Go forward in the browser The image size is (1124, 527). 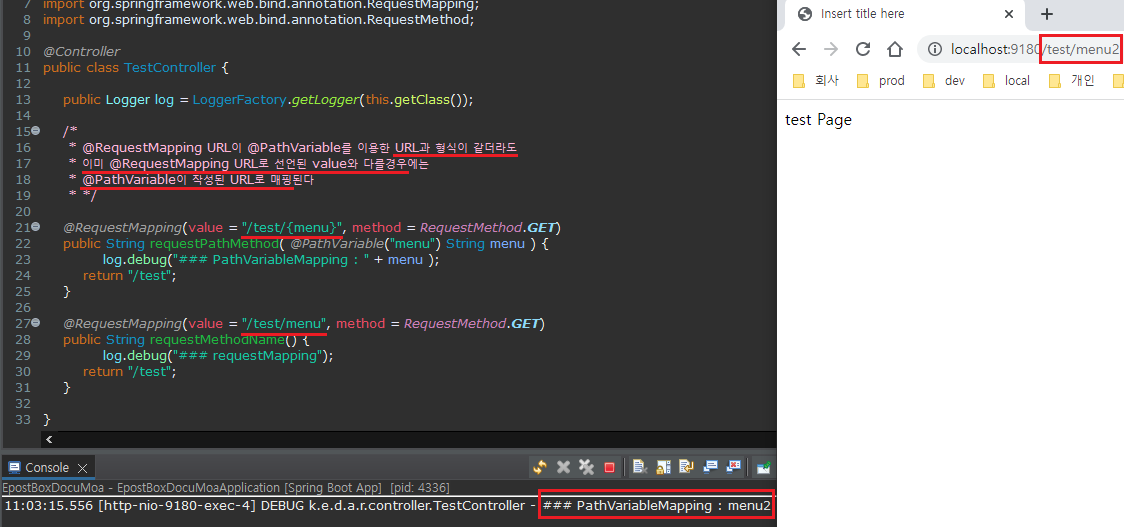(831, 49)
